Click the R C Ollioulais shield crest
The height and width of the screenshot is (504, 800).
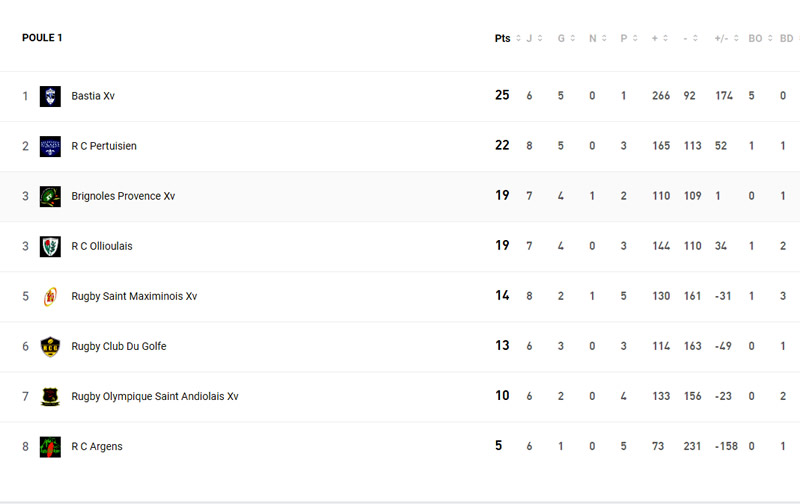point(50,246)
